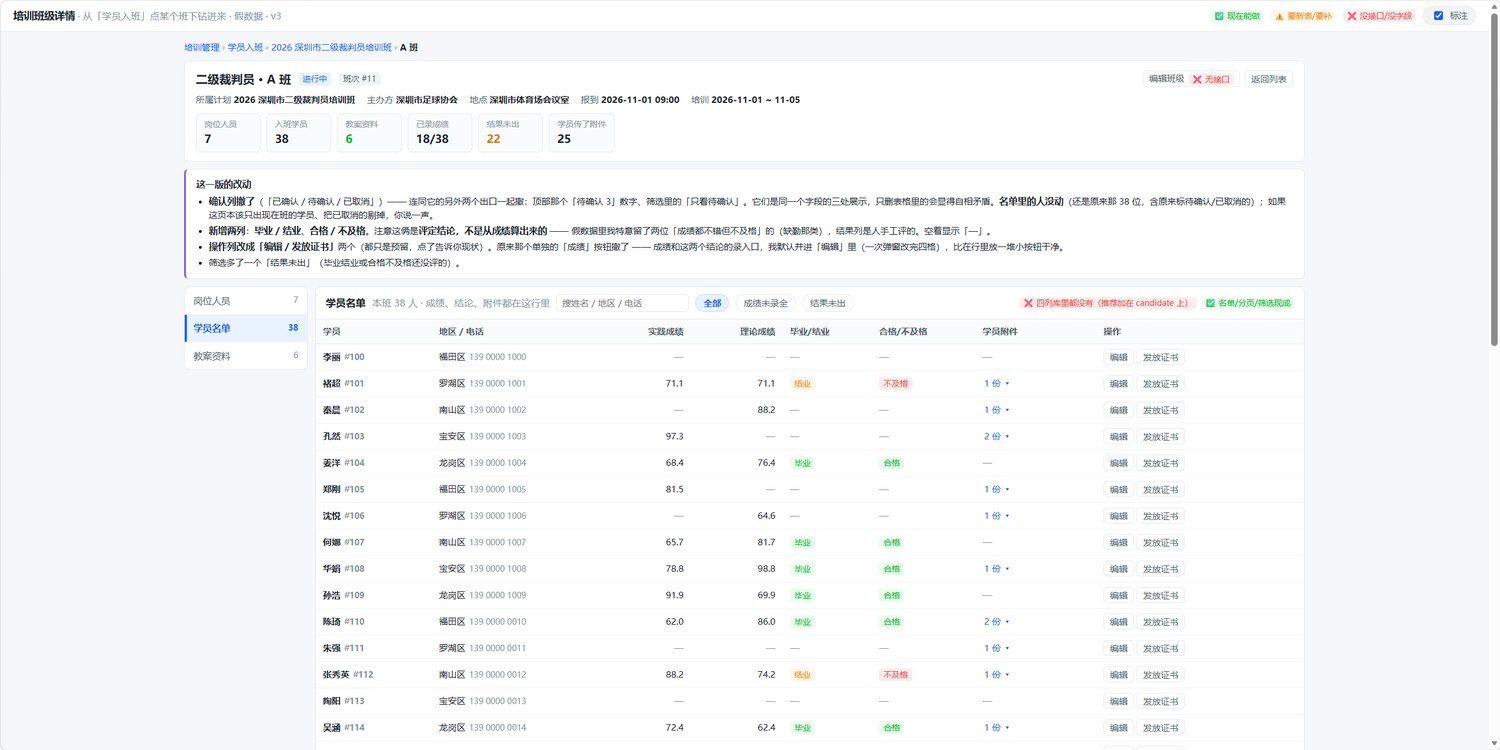Click the 结果未出 stat card showing 22

point(510,133)
